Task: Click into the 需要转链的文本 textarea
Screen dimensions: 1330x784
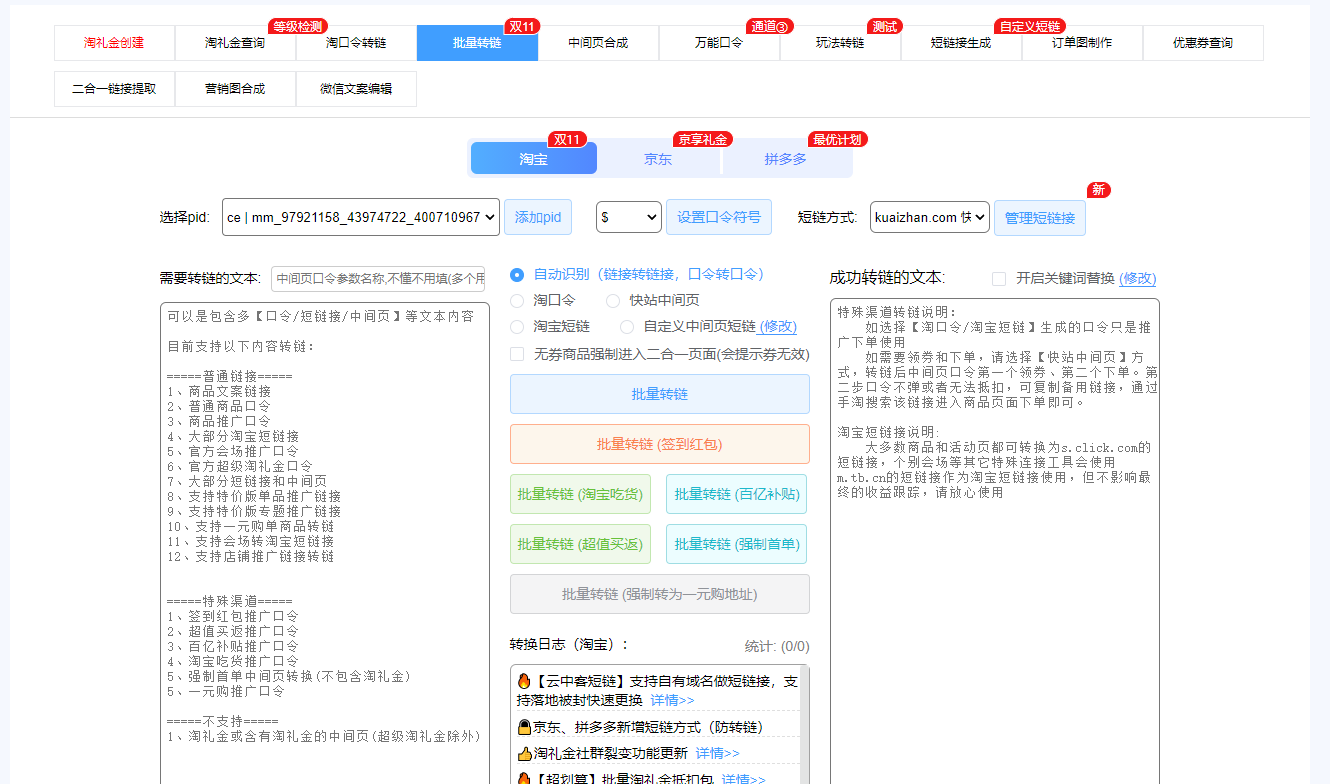Action: [x=325, y=543]
